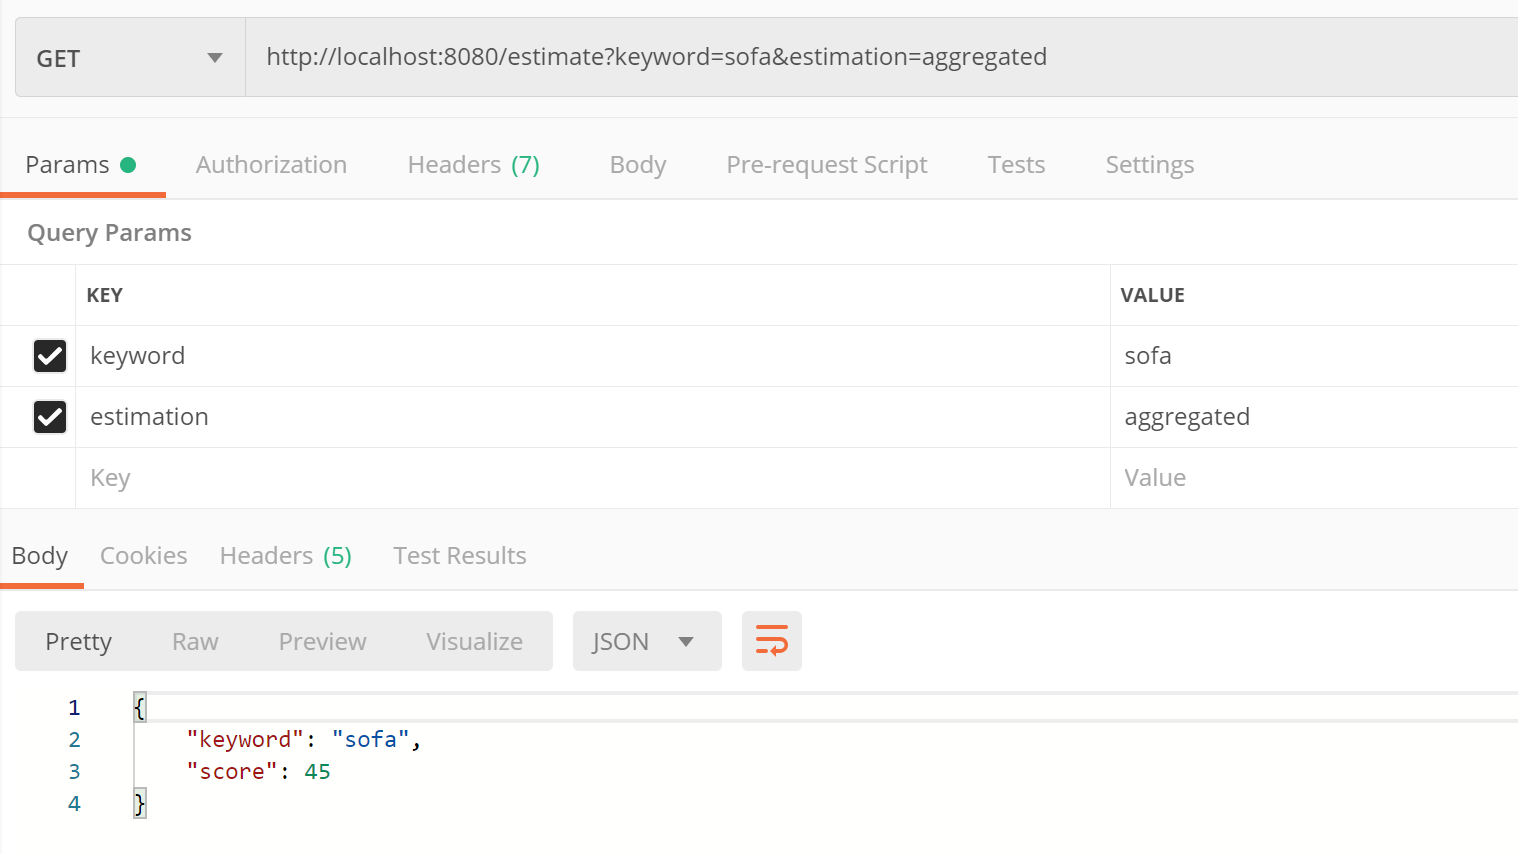Open the JSON format dropdown

tap(647, 641)
